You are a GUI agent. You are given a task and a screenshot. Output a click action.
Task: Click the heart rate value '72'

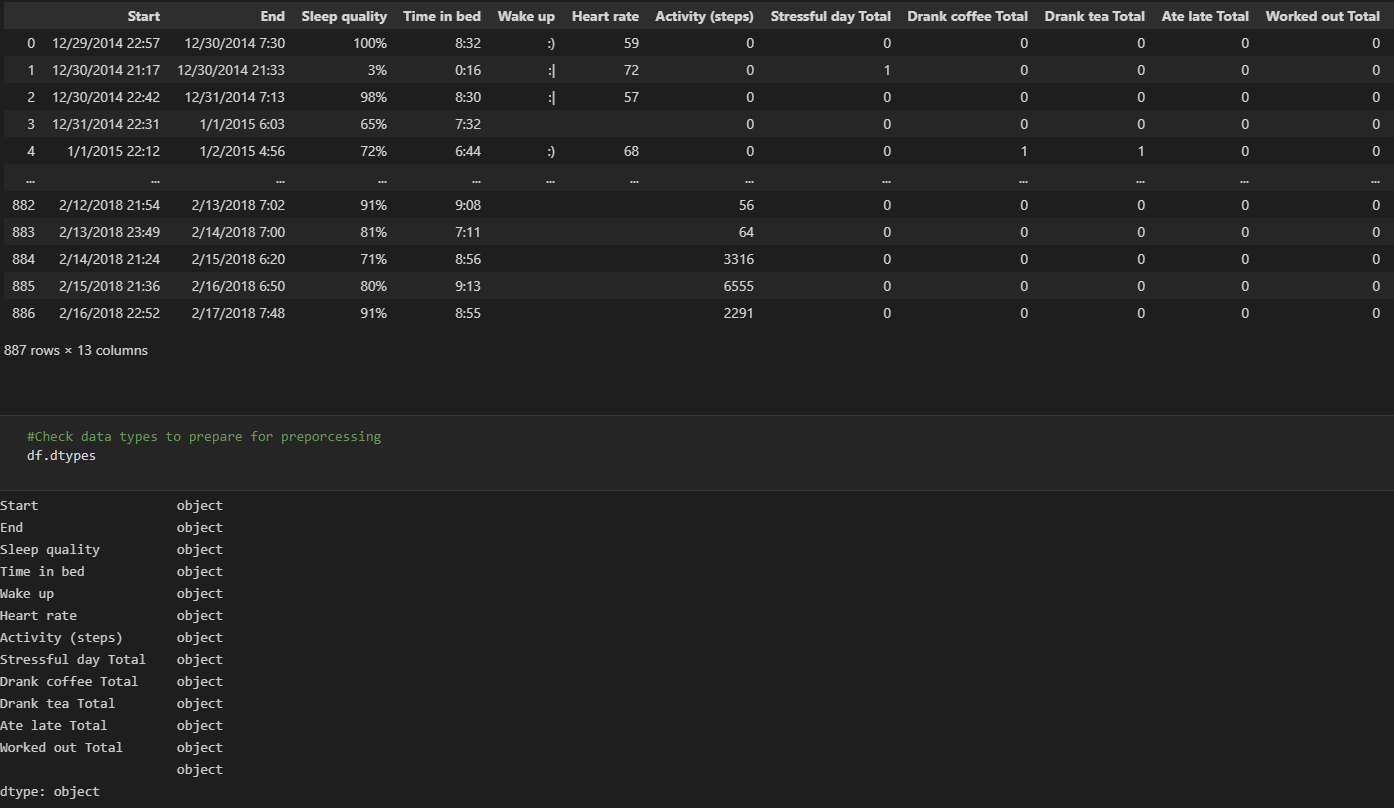(x=631, y=70)
